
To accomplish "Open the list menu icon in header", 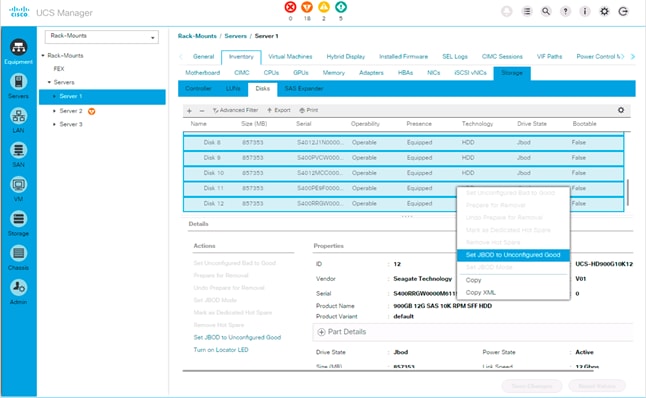I will pyautogui.click(x=527, y=12).
